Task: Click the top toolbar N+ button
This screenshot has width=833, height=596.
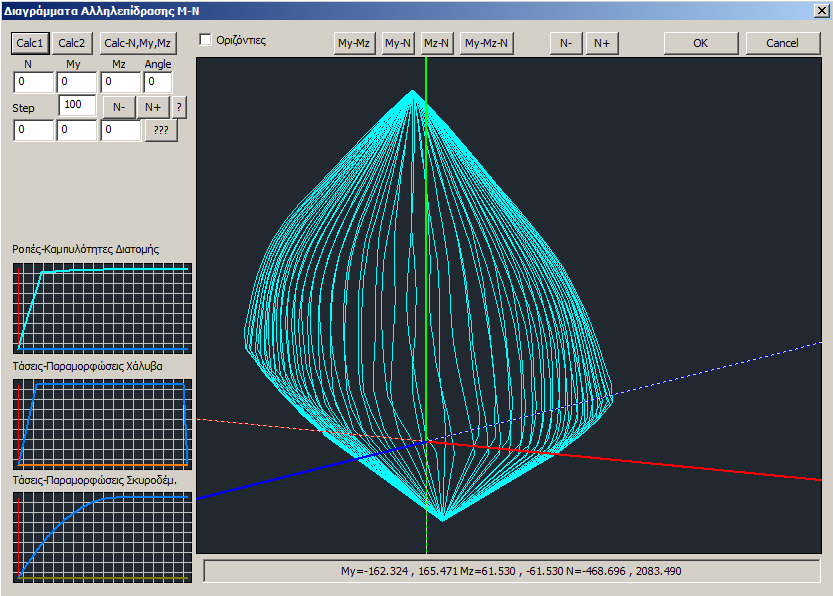Action: click(602, 43)
